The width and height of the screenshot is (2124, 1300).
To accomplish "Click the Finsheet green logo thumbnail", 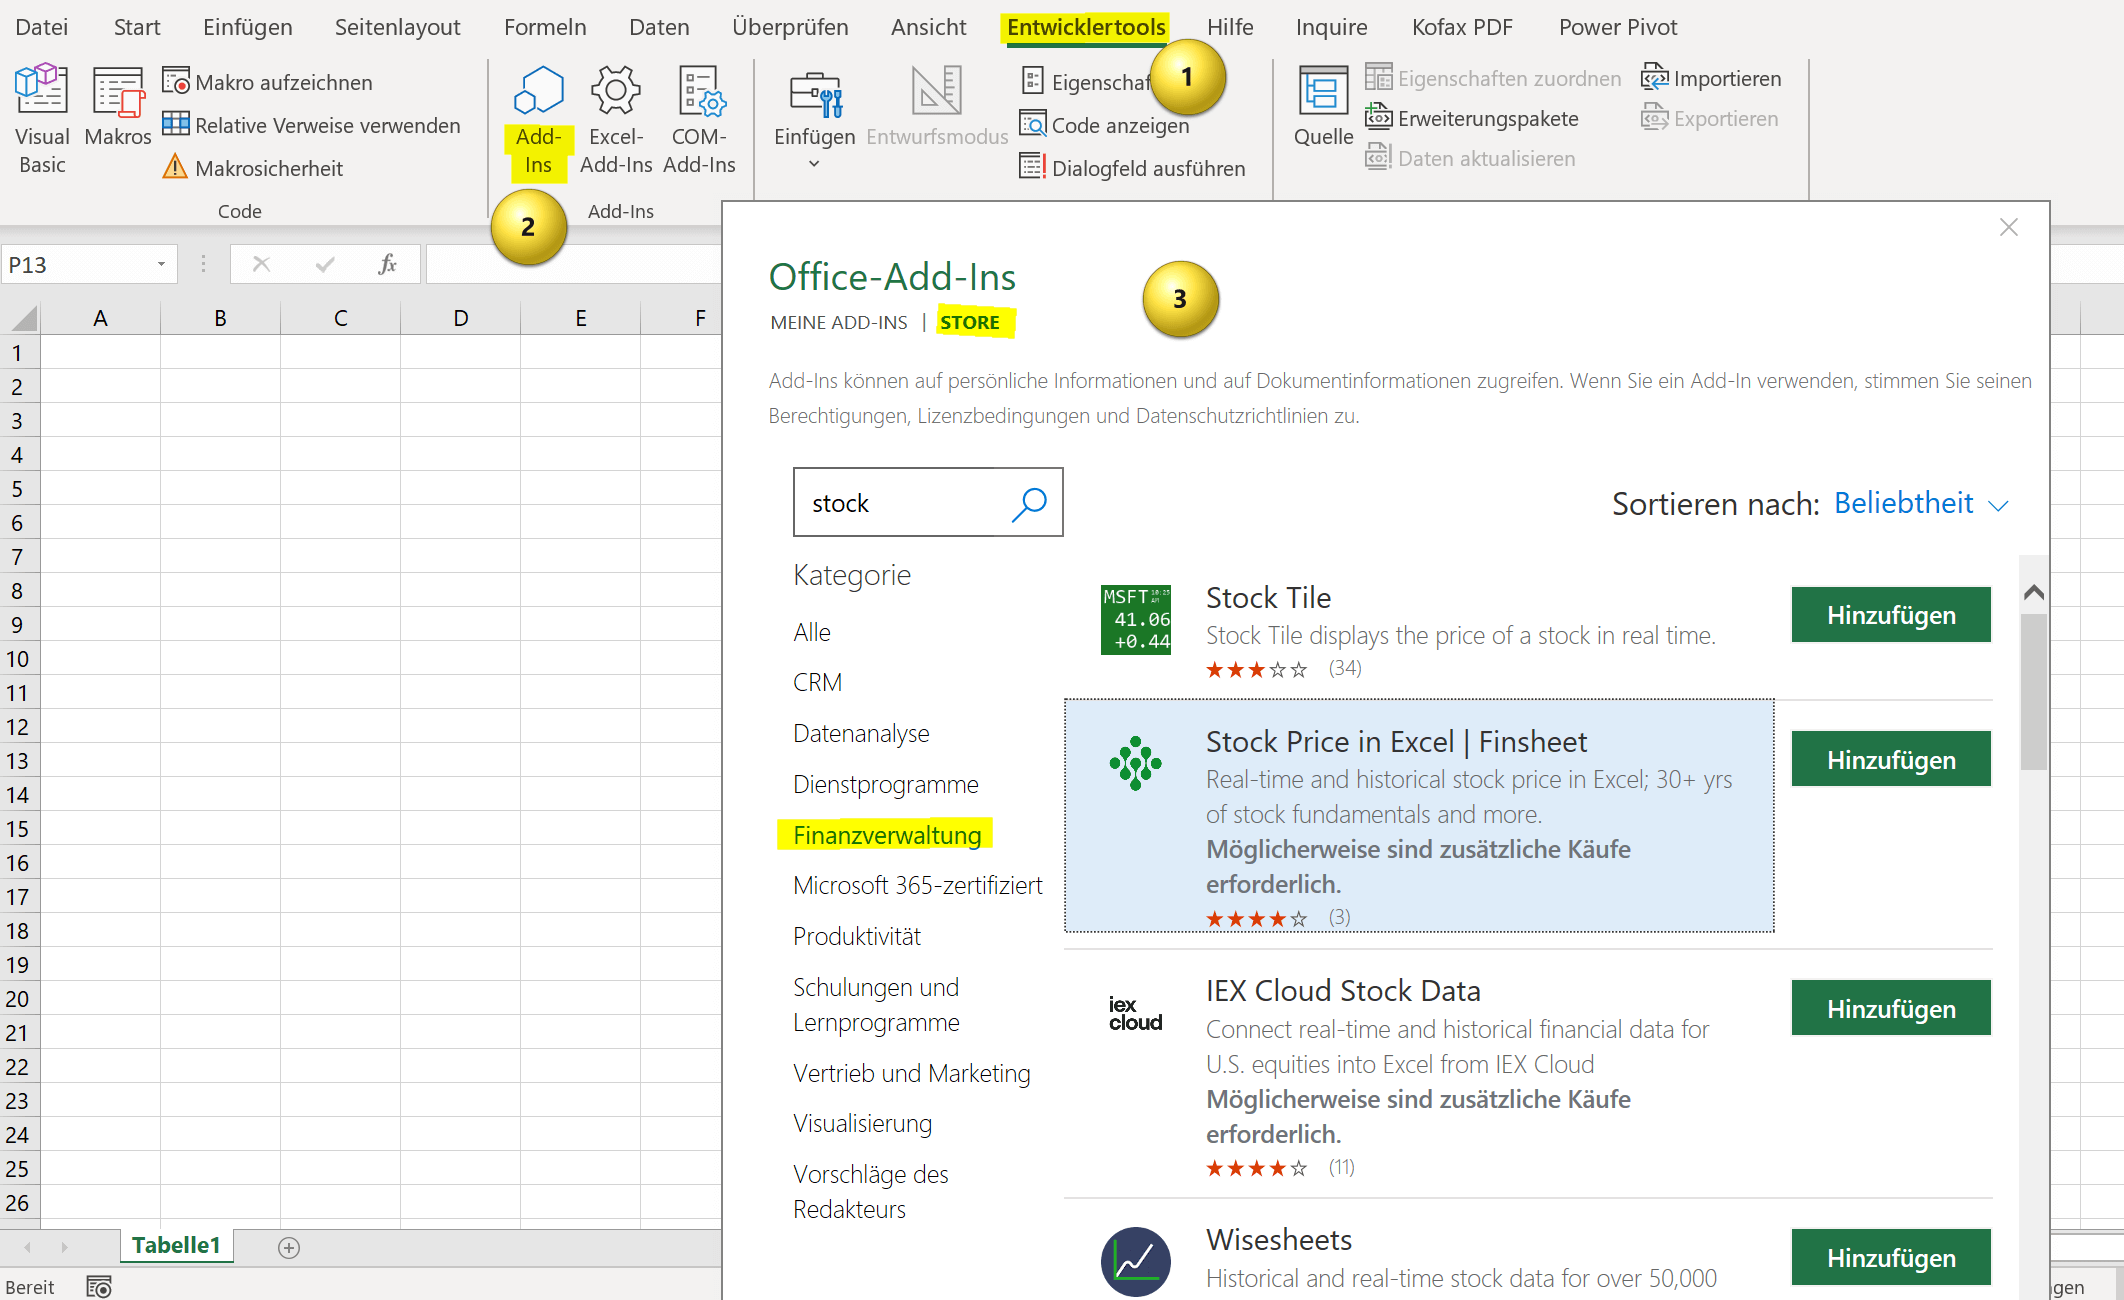I will point(1136,764).
